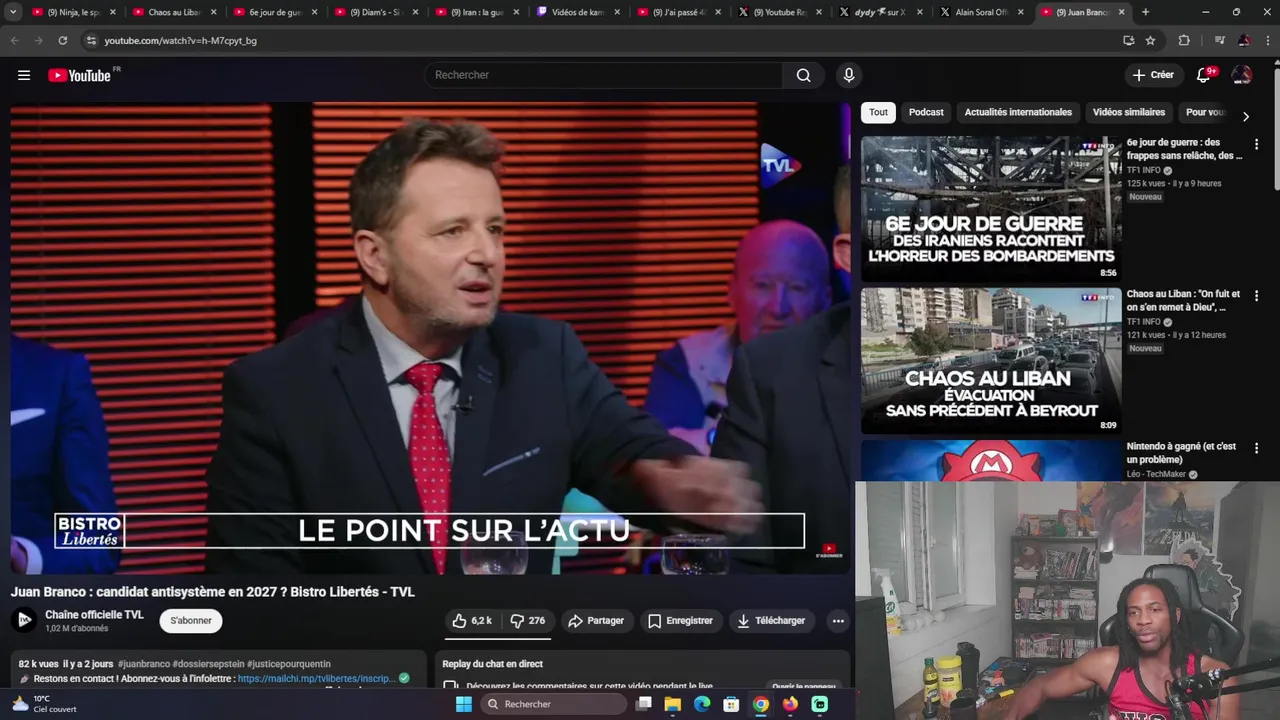The image size is (1280, 720).
Task: Close the 'Juan Branco' active tab
Action: [1121, 12]
